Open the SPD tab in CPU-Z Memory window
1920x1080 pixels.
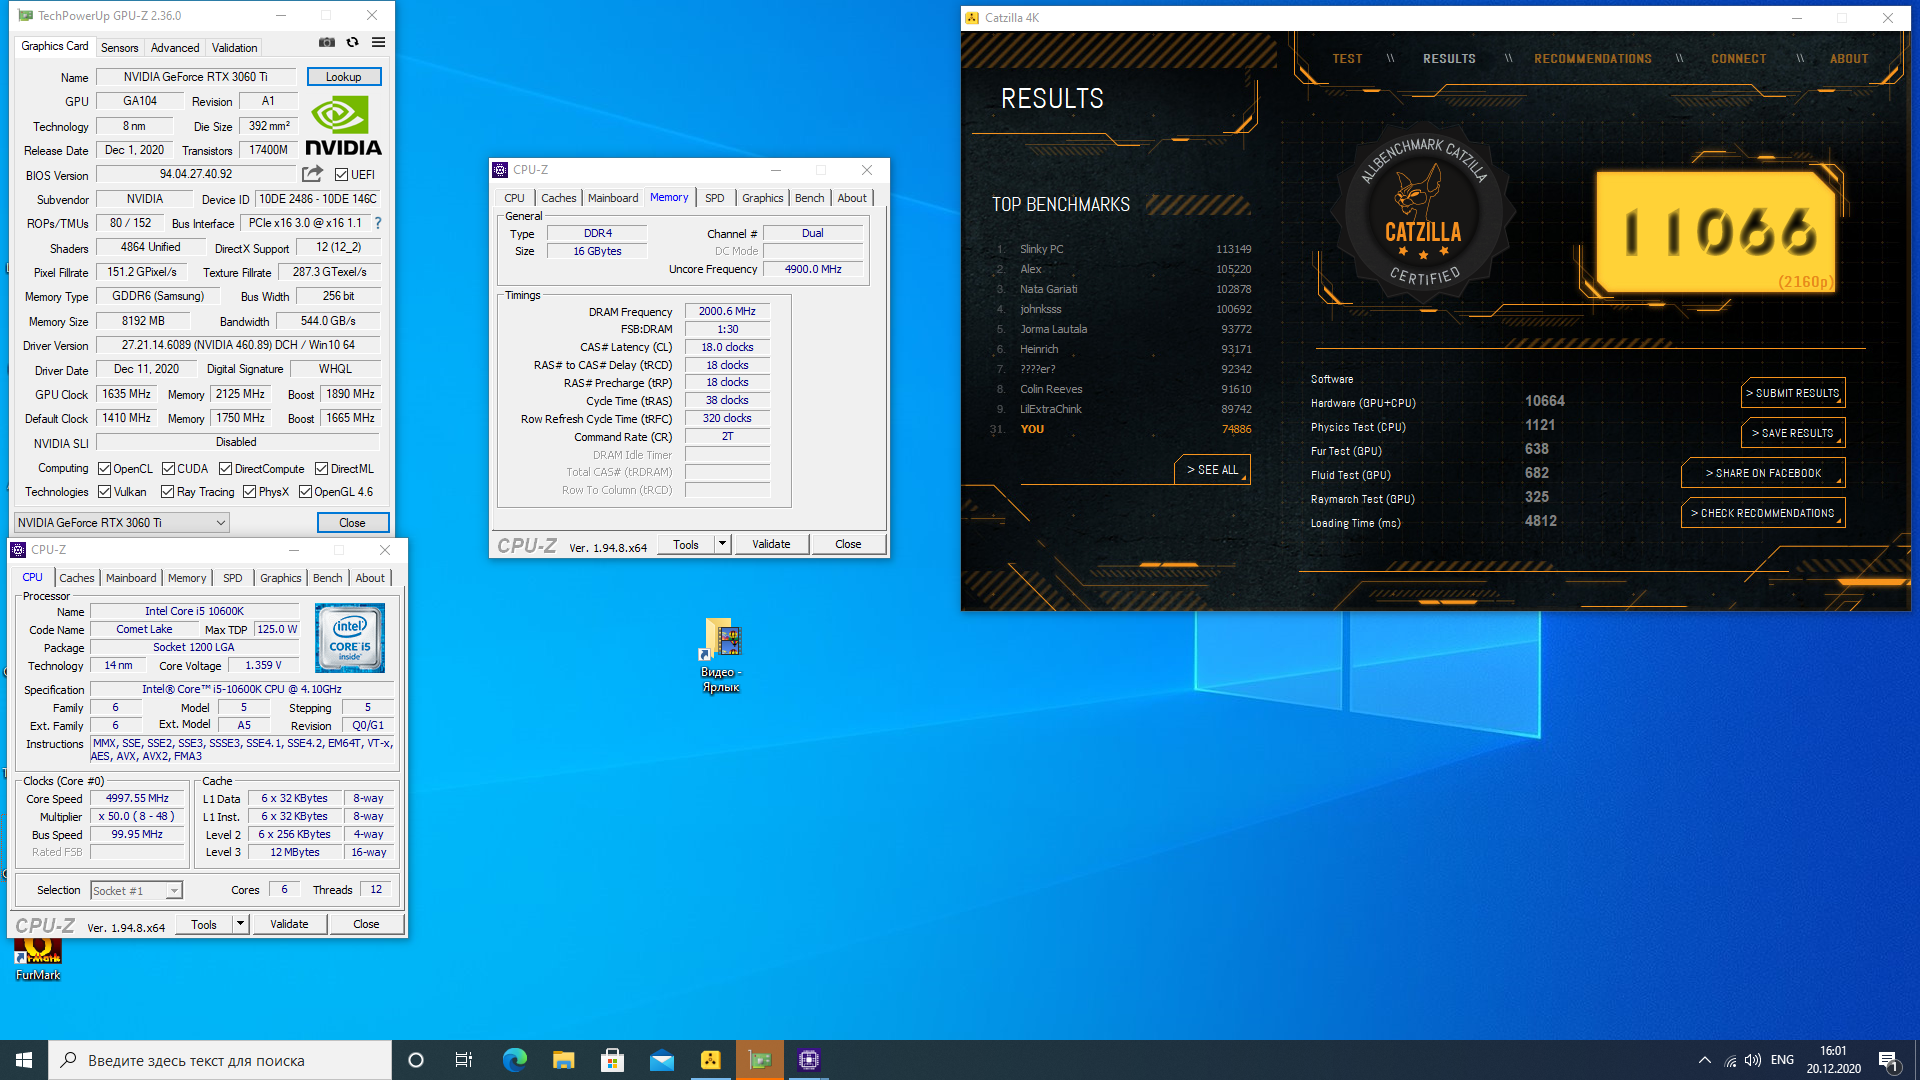click(x=714, y=198)
